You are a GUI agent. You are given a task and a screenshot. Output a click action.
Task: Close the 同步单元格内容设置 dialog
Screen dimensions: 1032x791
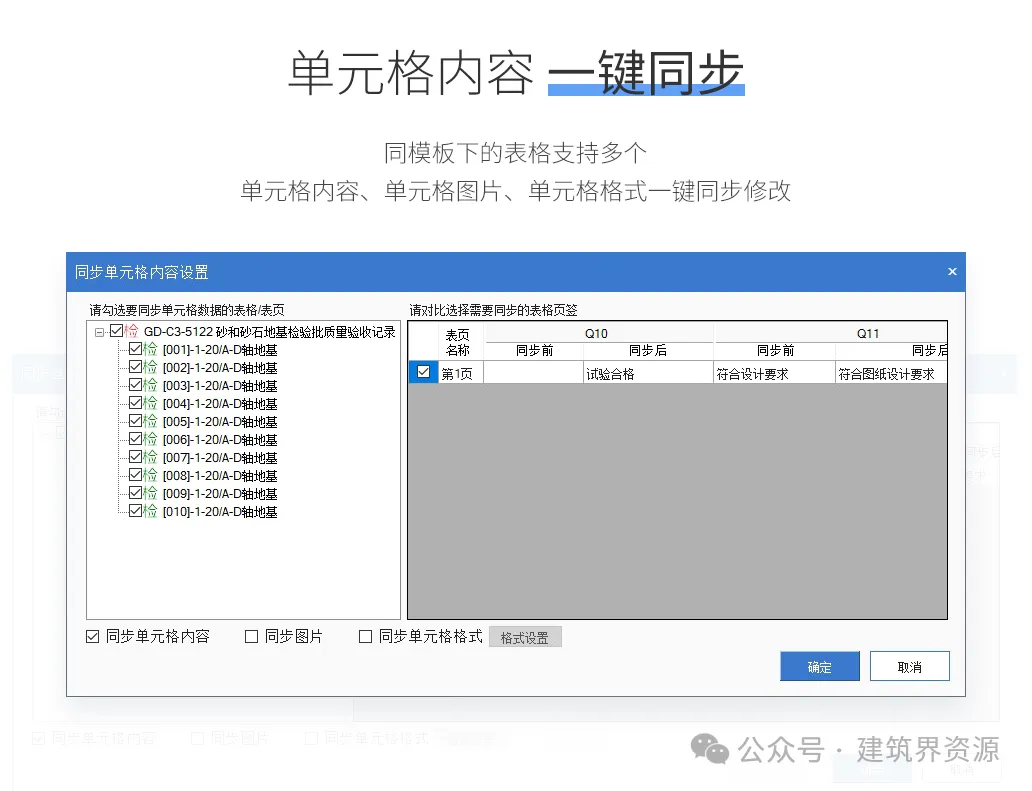pos(952,271)
